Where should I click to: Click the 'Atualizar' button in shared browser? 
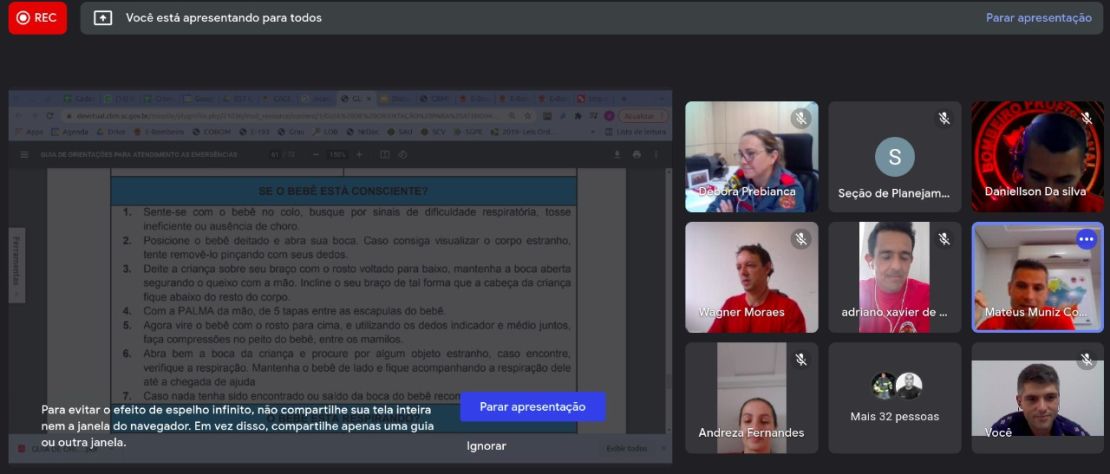(642, 115)
